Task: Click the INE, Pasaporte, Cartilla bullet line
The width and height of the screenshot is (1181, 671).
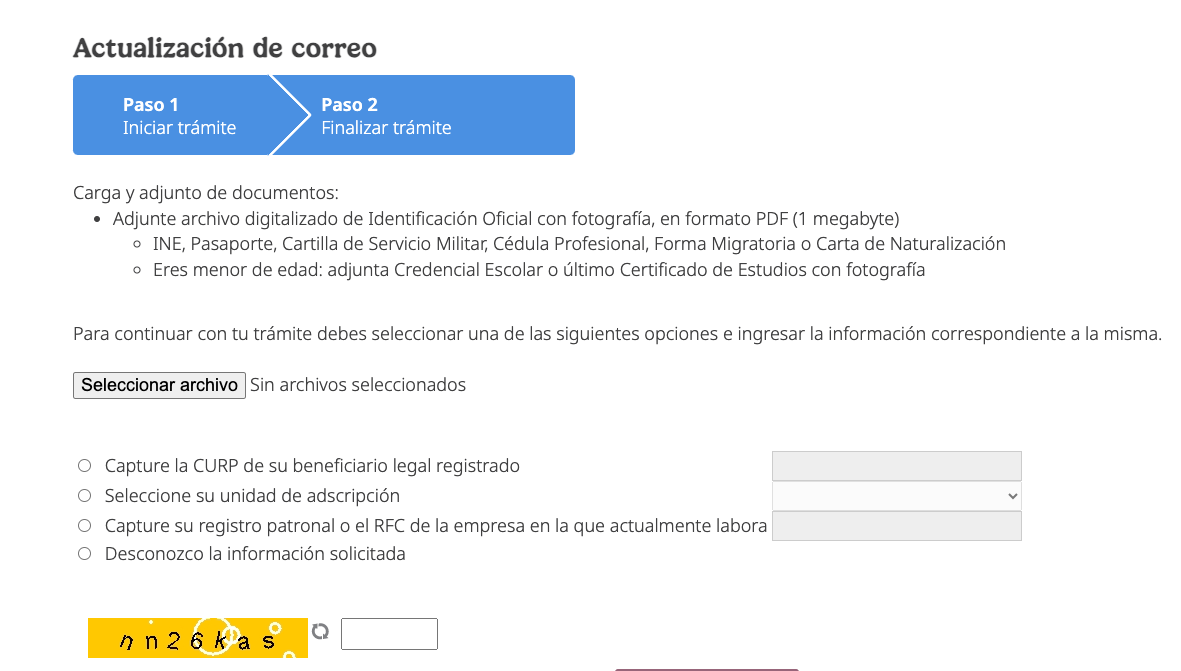Action: point(579,244)
